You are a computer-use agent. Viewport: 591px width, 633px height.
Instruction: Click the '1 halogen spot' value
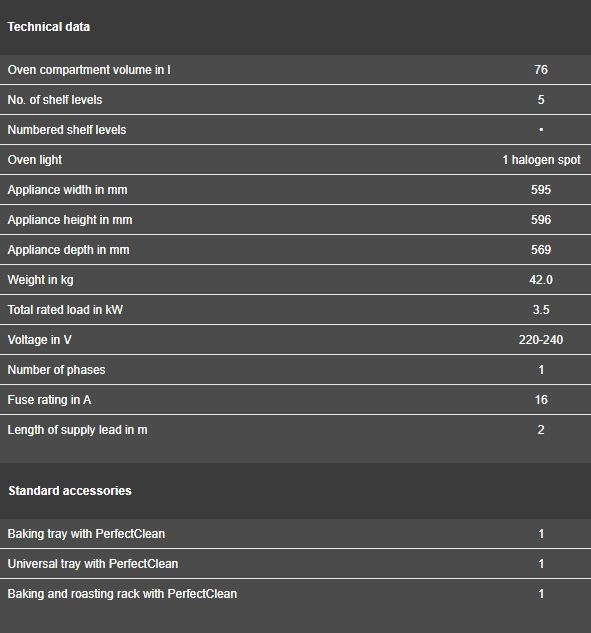pyautogui.click(x=541, y=159)
